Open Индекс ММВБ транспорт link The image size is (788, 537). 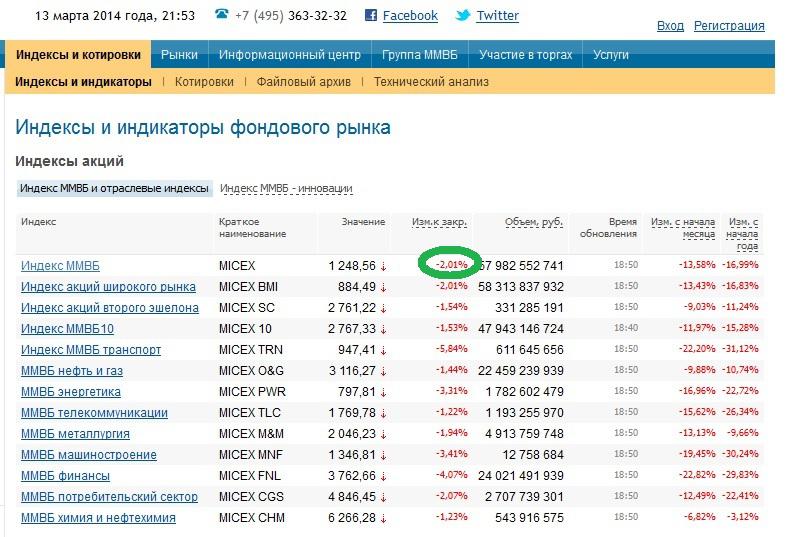coord(91,350)
